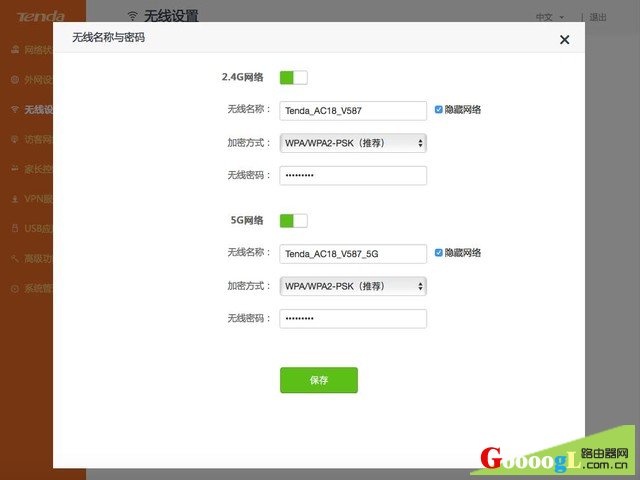Screen dimensions: 640x480
Task: Turn off the 2.4G网络 switch
Action: point(293,77)
